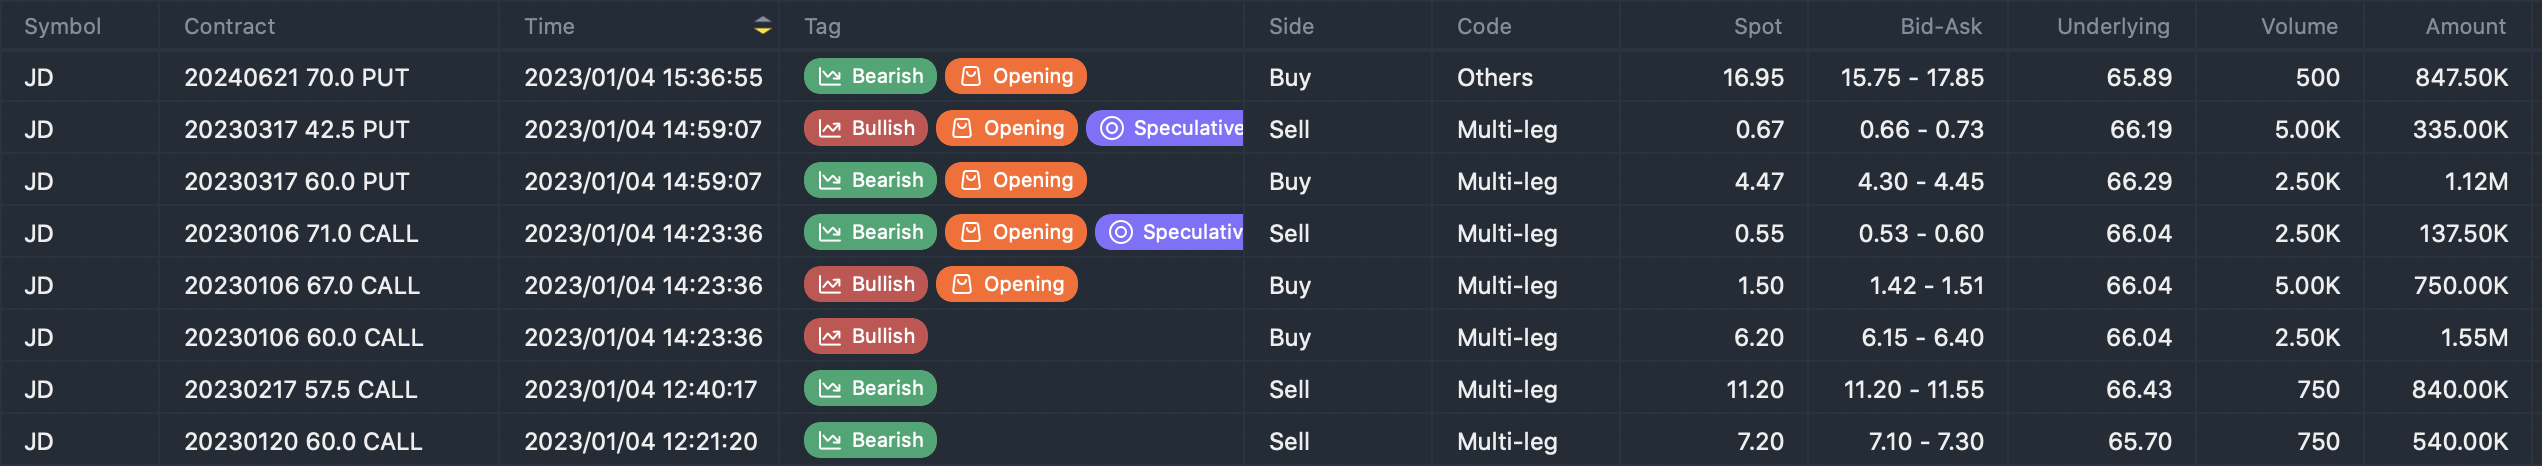Click target icon in 42.5 PUT Speculative tag
Screen dimensions: 2542x466
pos(1112,128)
